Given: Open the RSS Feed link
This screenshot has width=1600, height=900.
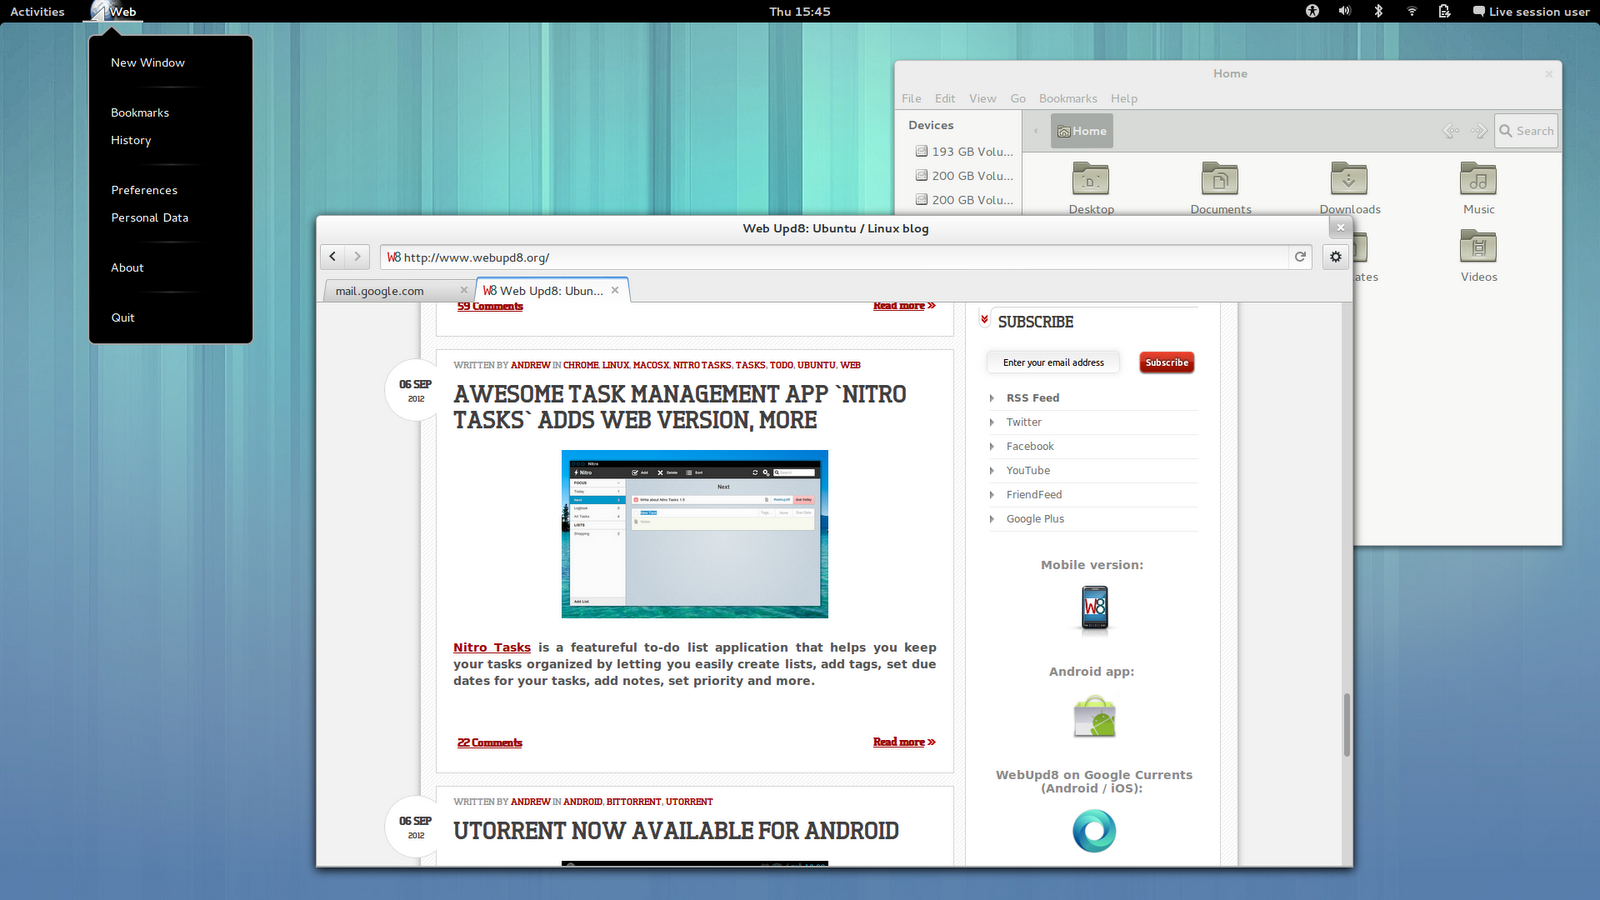Looking at the screenshot, I should coord(1032,398).
